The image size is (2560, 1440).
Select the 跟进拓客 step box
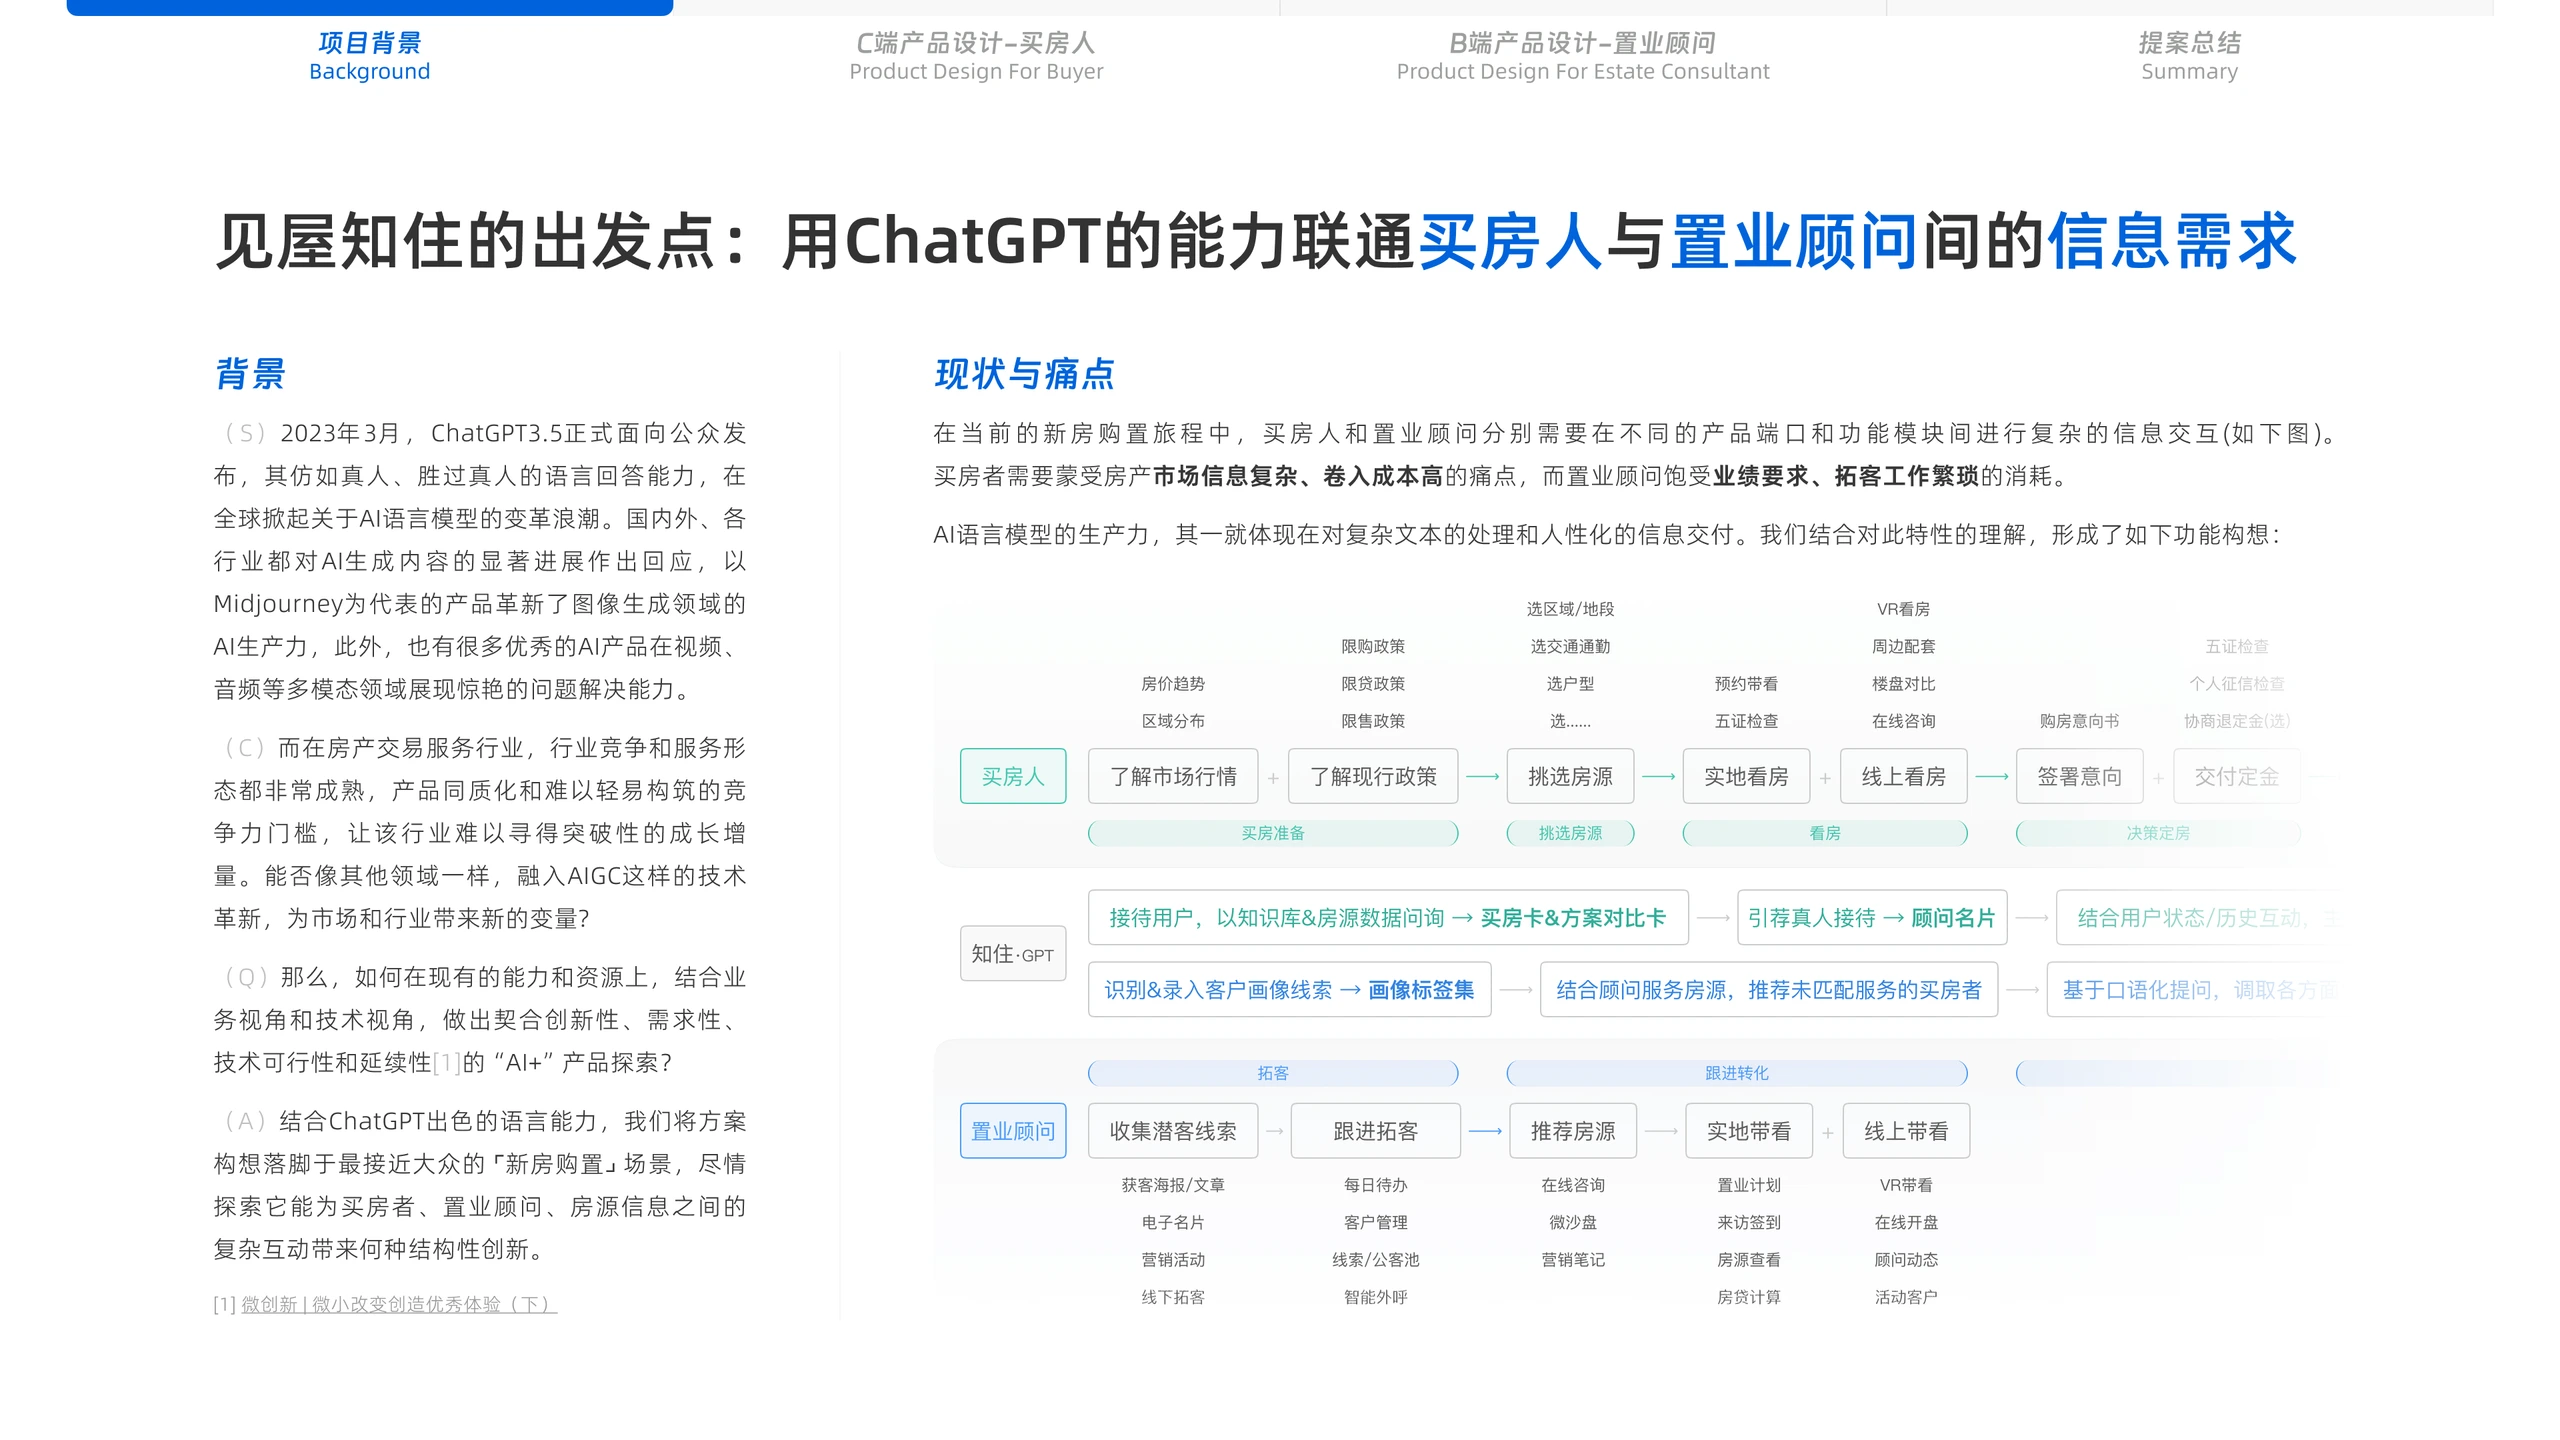point(1376,1131)
